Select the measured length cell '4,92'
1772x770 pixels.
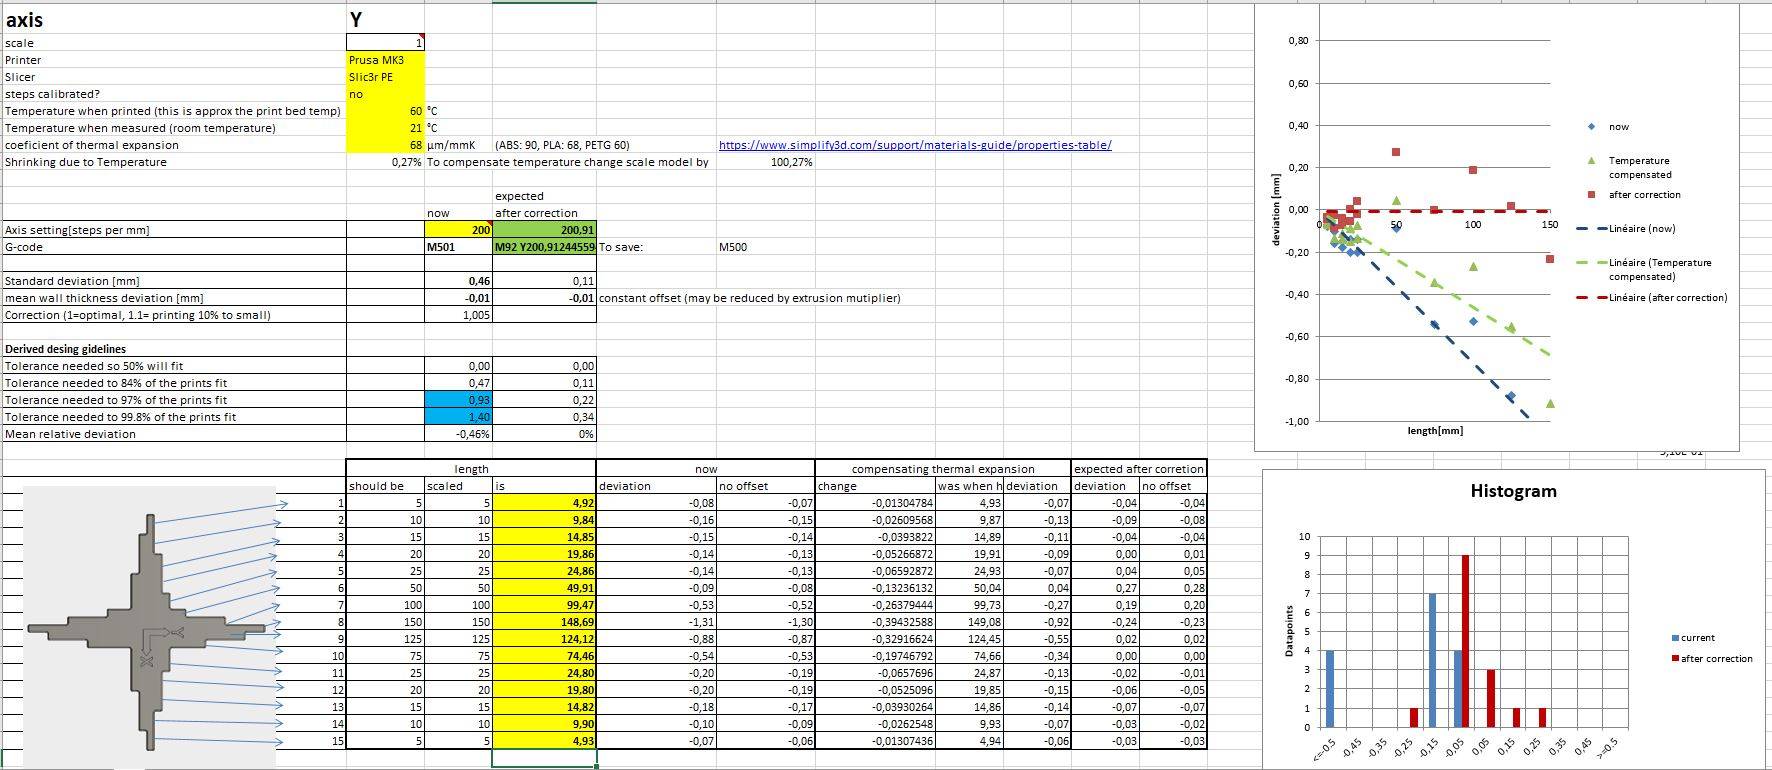pos(544,503)
